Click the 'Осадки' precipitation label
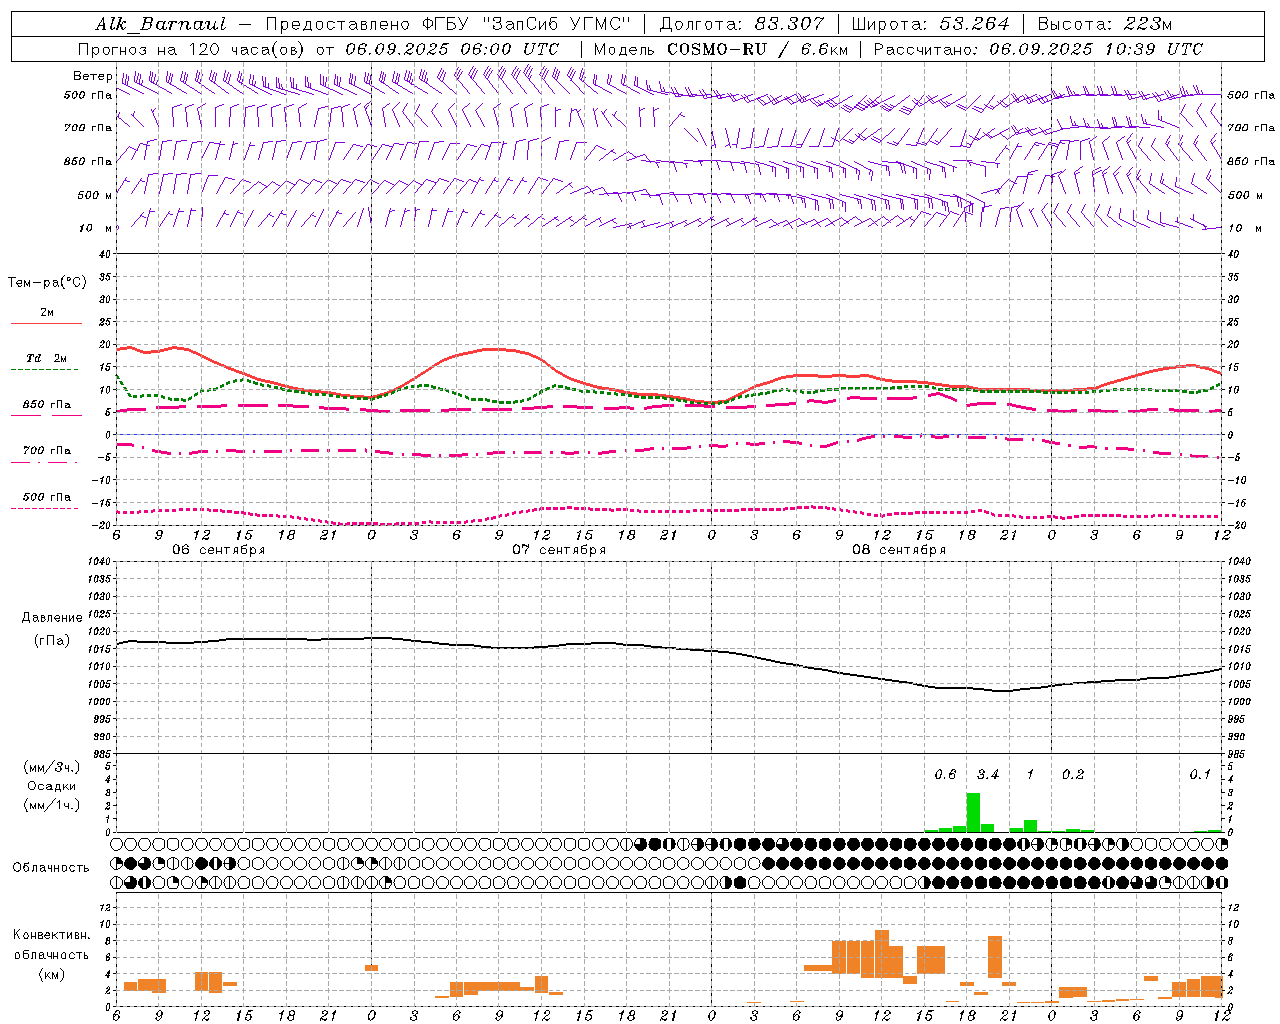This screenshot has width=1280, height=1024. point(51,786)
